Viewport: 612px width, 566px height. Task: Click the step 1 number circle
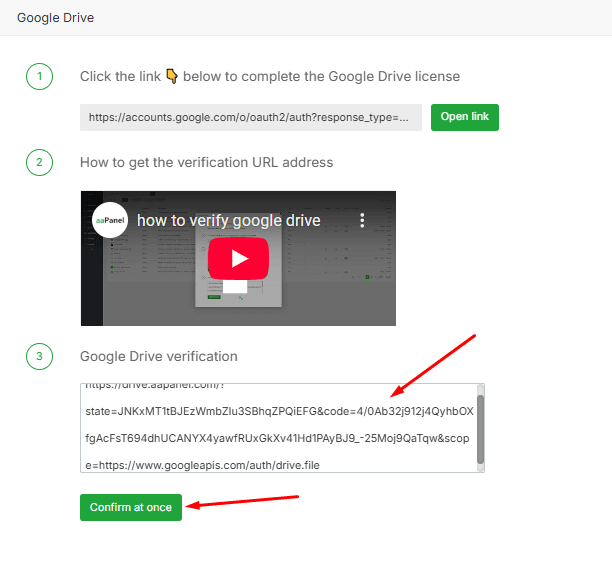39,77
